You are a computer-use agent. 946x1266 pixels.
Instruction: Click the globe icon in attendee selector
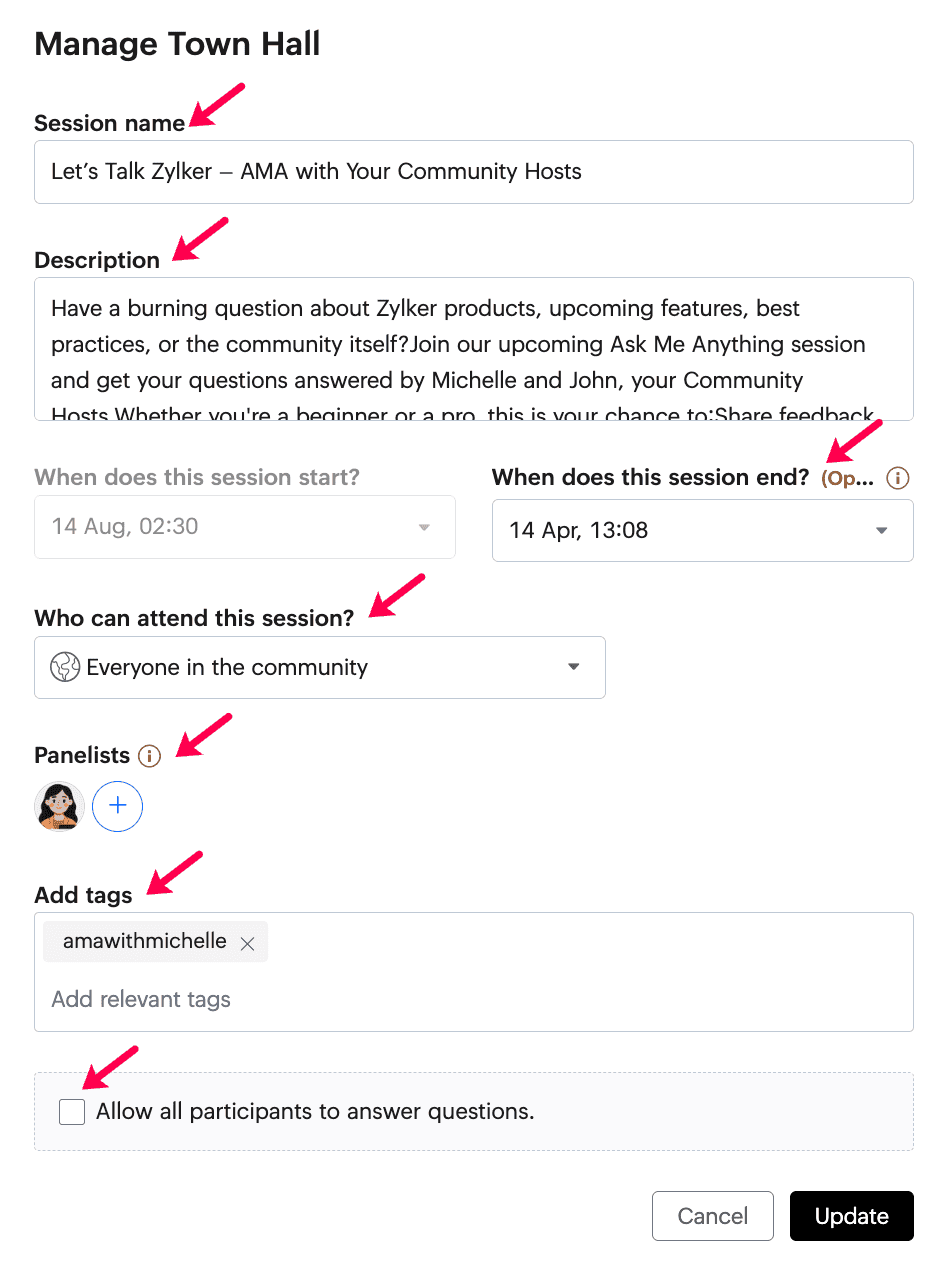[65, 667]
